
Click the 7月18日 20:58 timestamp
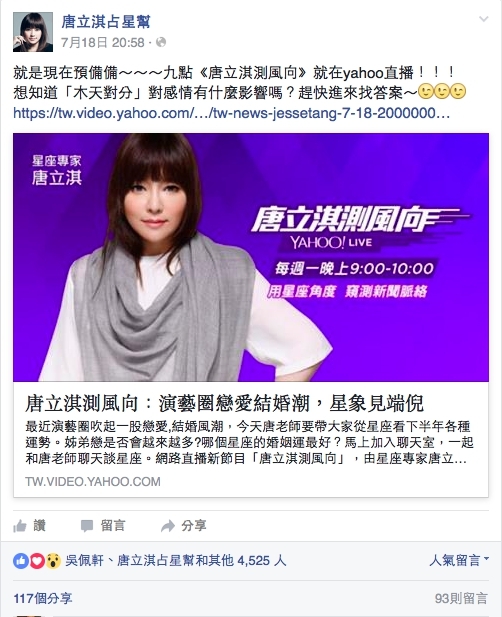click(103, 42)
